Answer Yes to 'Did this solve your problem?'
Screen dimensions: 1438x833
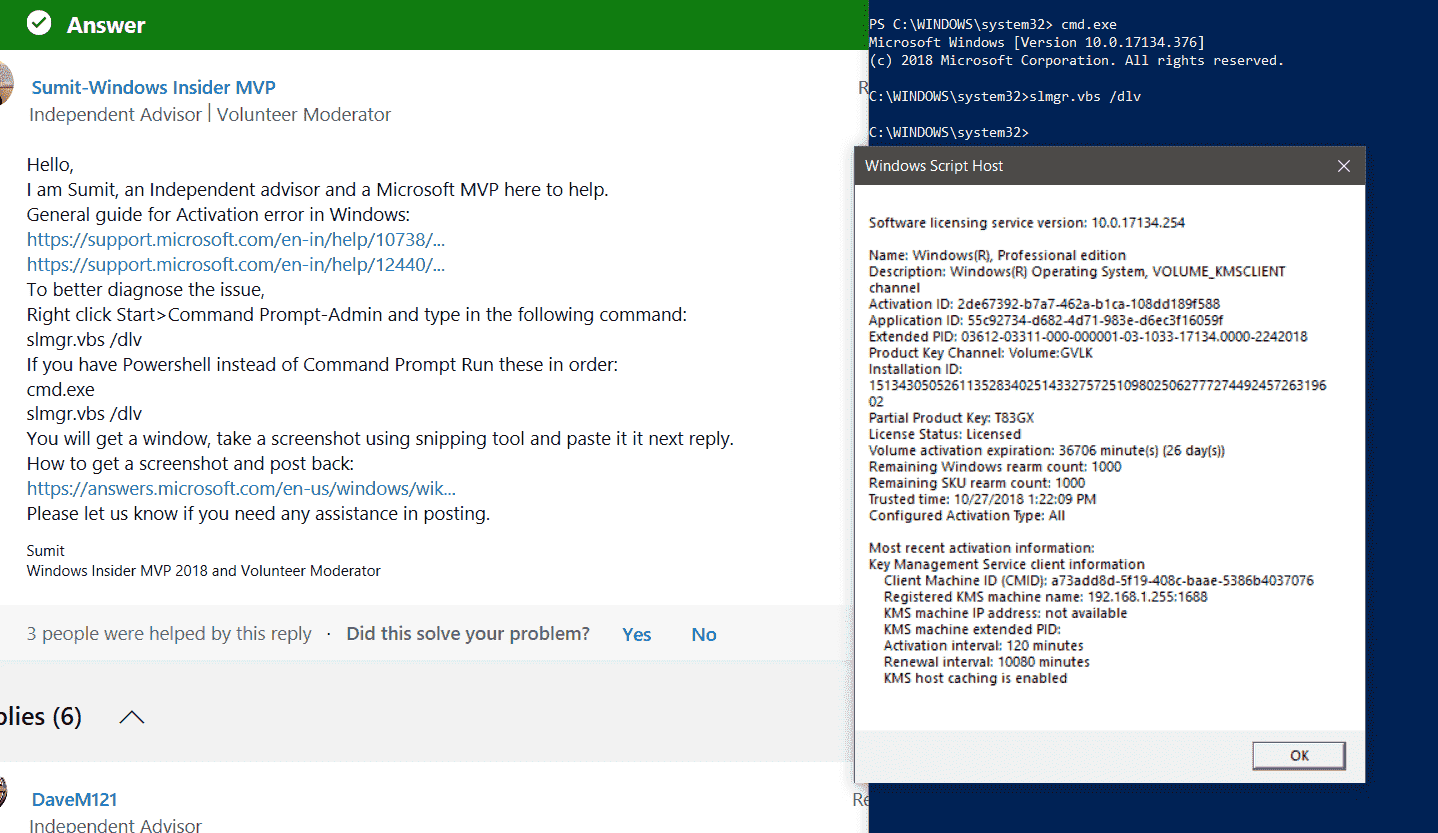pyautogui.click(x=636, y=634)
